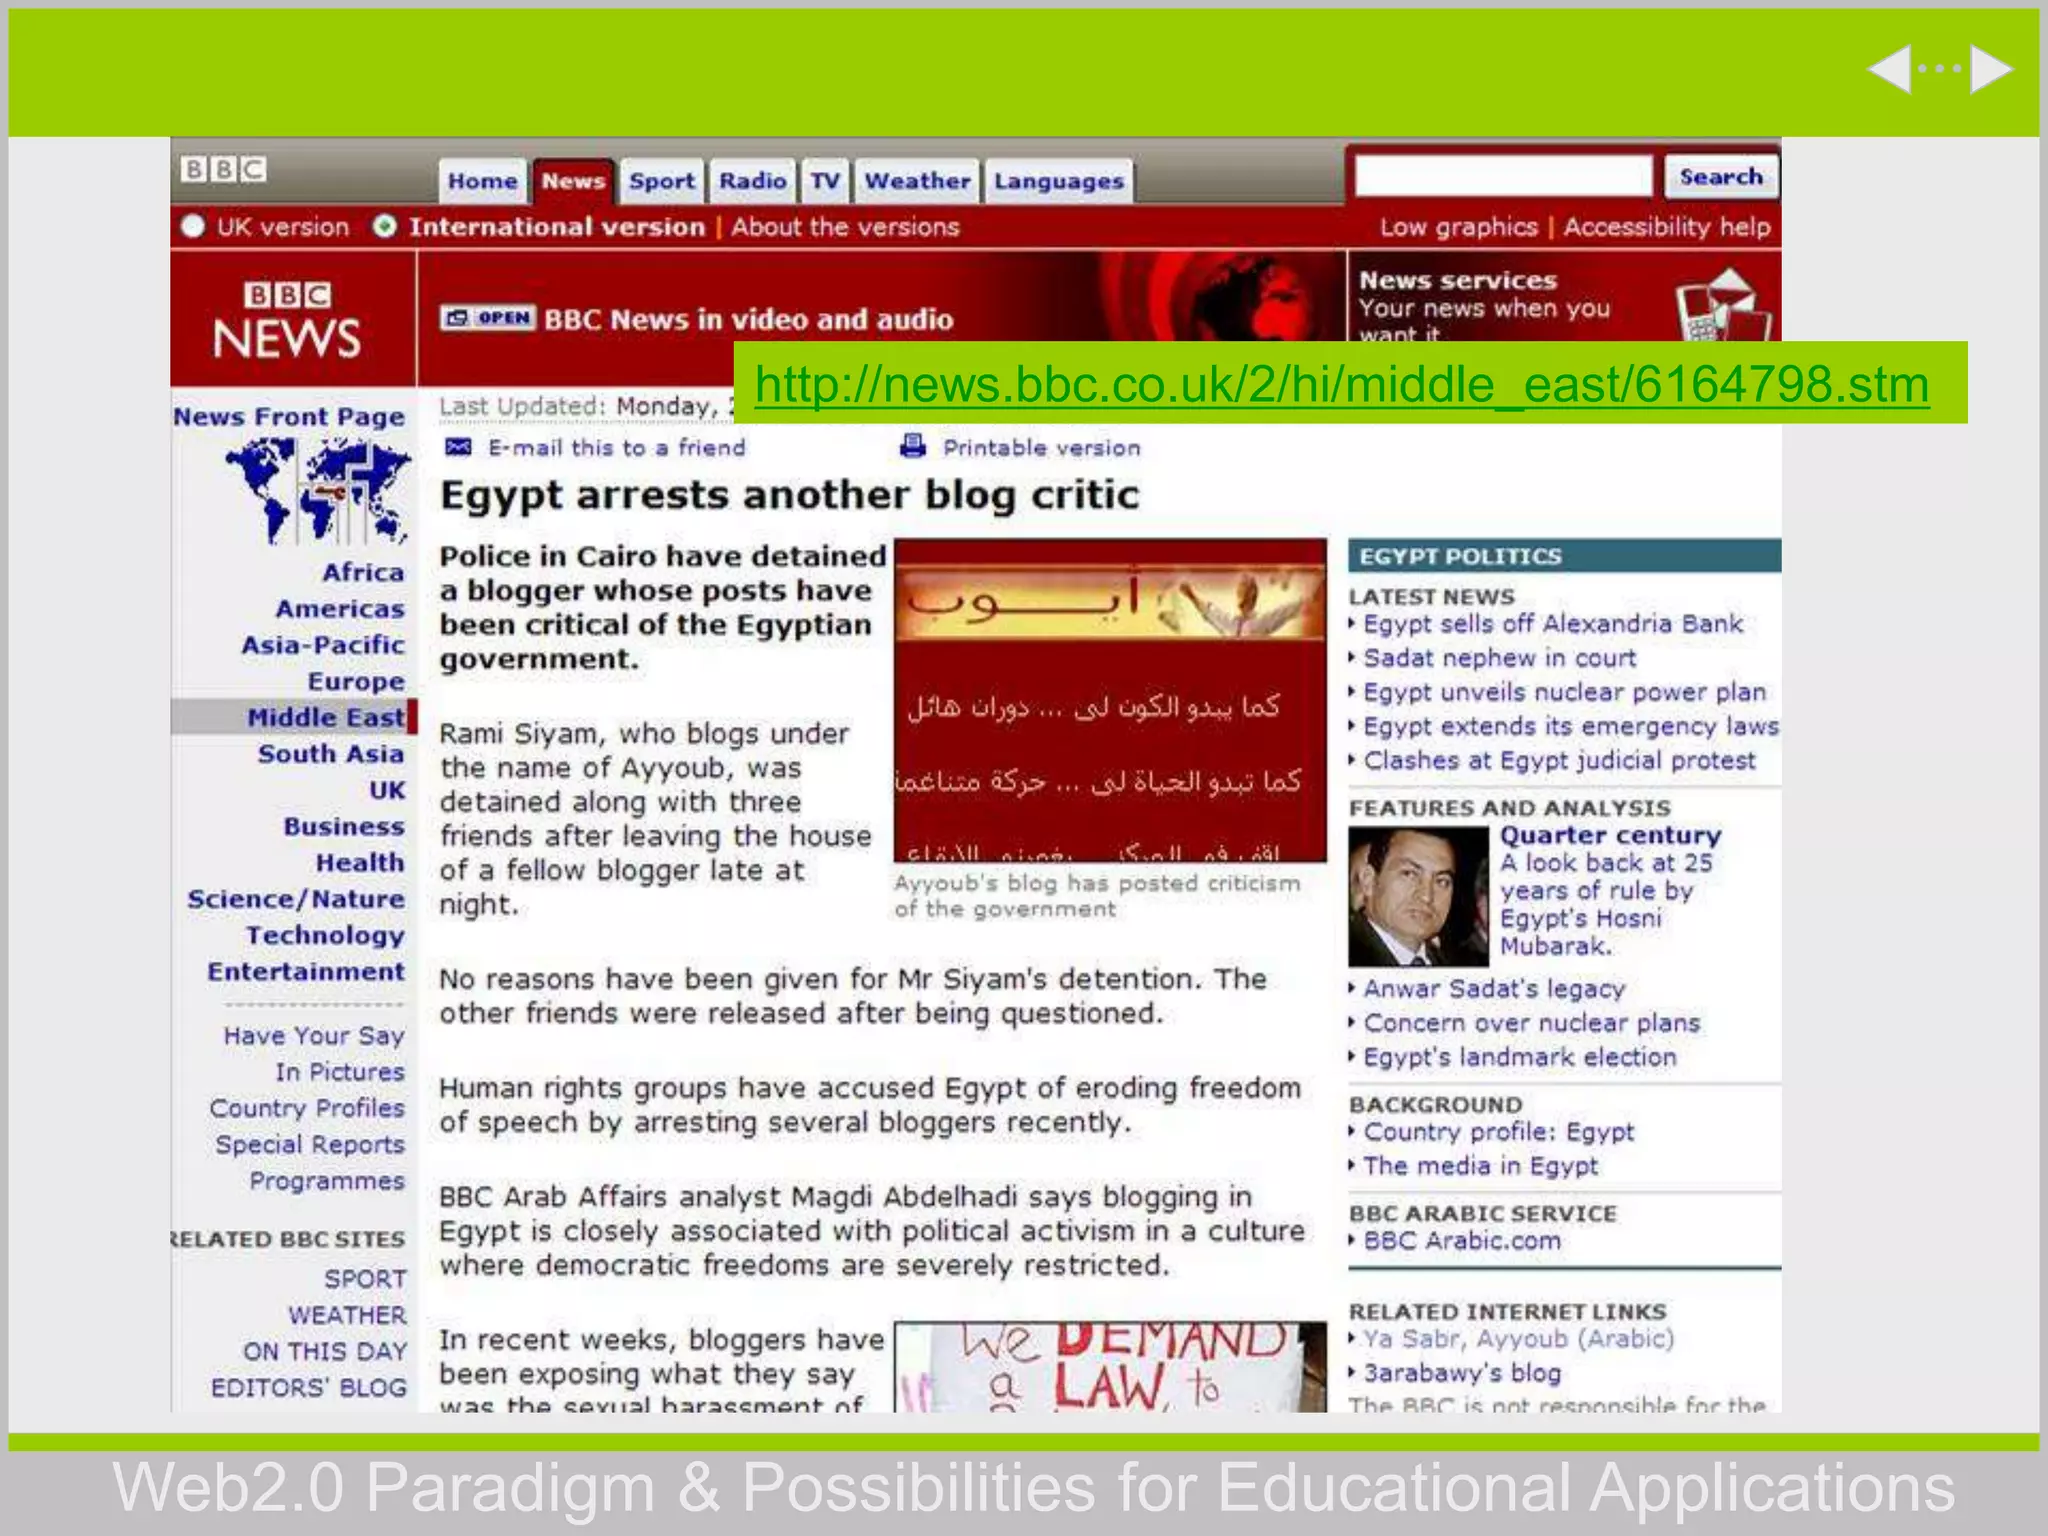Select Entertainment in the sidebar
2048x1536 pixels.
(x=306, y=971)
